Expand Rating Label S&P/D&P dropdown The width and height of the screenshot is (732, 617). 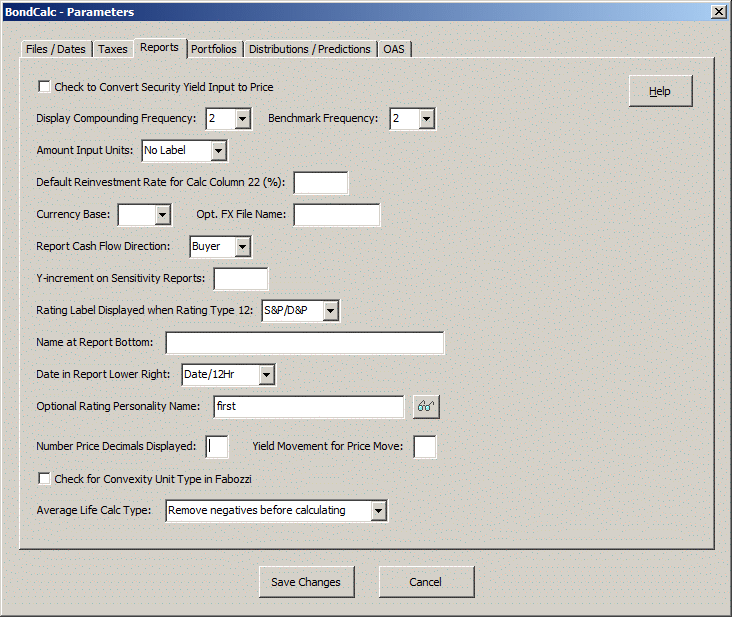[331, 311]
